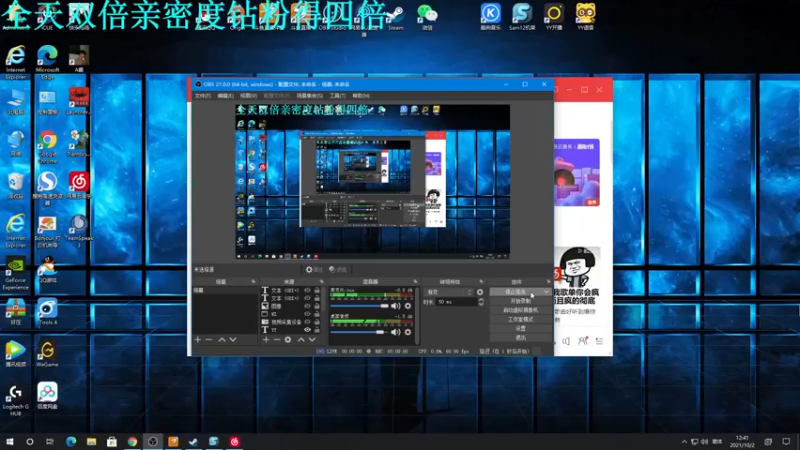Open source Filters button above the docks
Viewport: 800px width, 450px height.
tap(338, 269)
